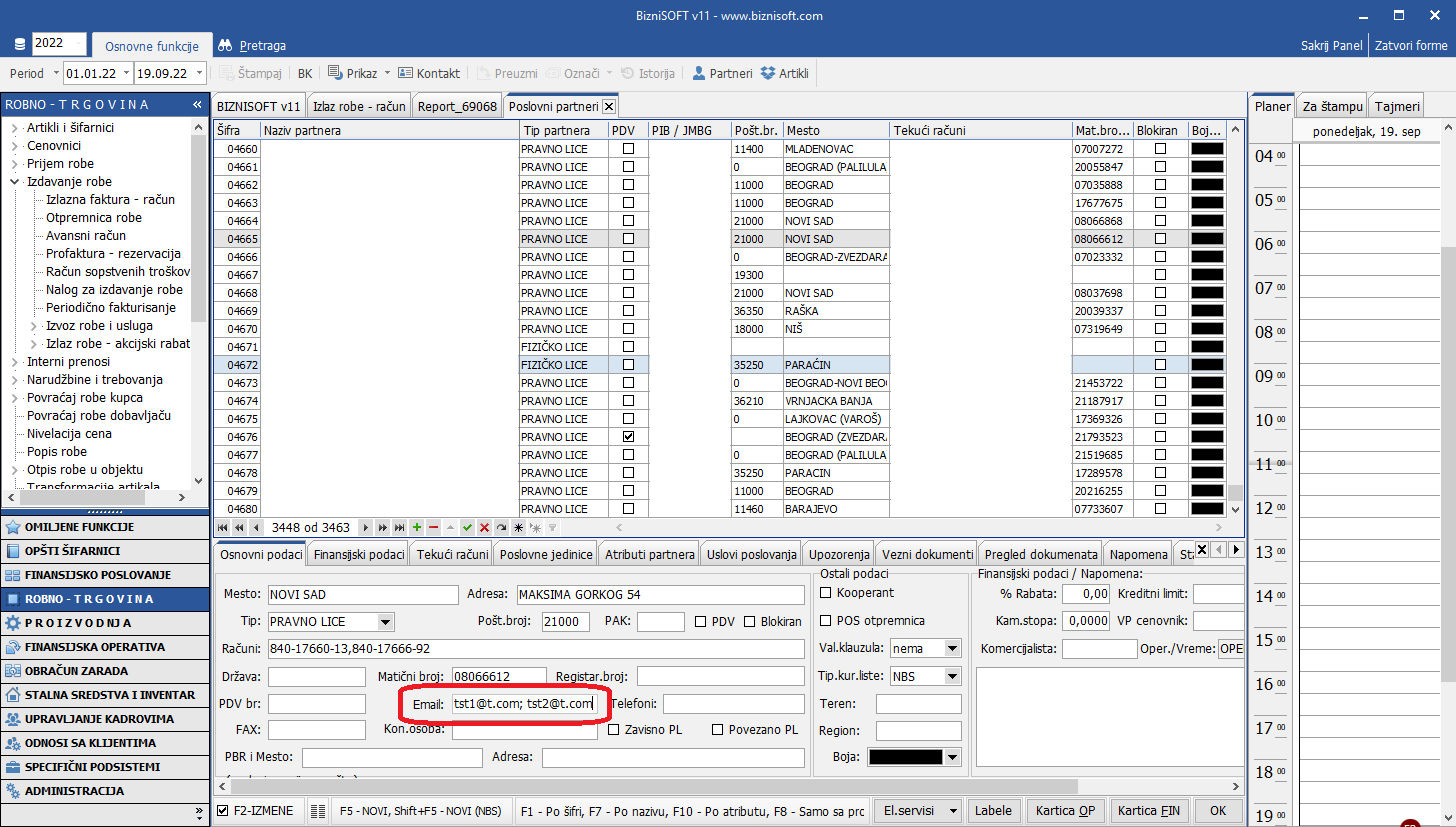Screen dimensions: 1456x827
Task: Click the green checkmark save icon
Action: point(467,527)
